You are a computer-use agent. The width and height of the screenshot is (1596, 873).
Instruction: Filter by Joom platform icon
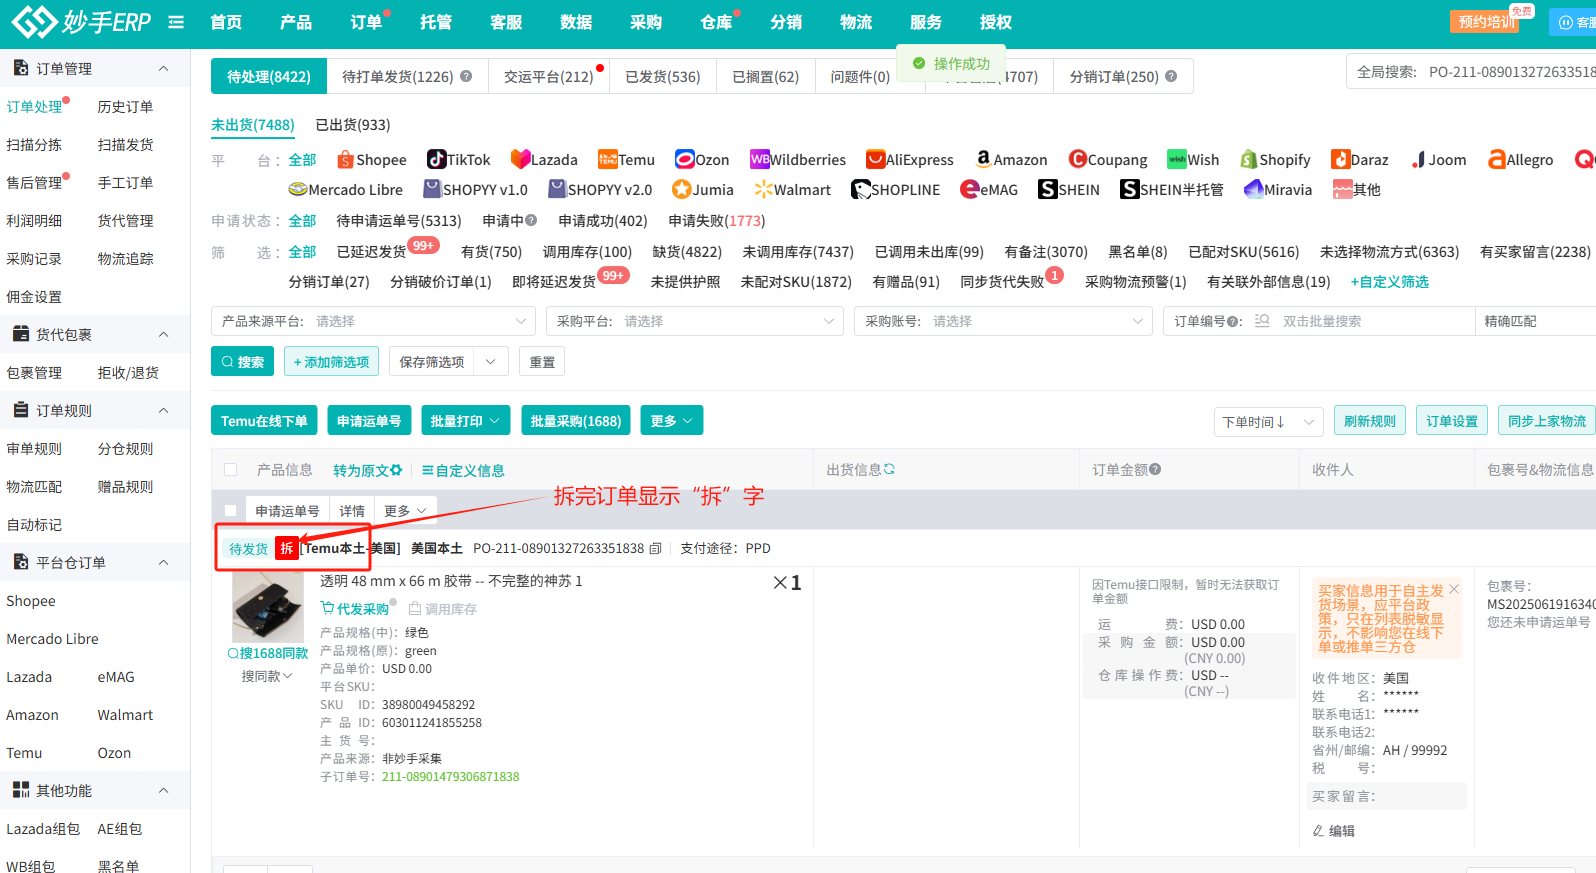pos(1418,159)
